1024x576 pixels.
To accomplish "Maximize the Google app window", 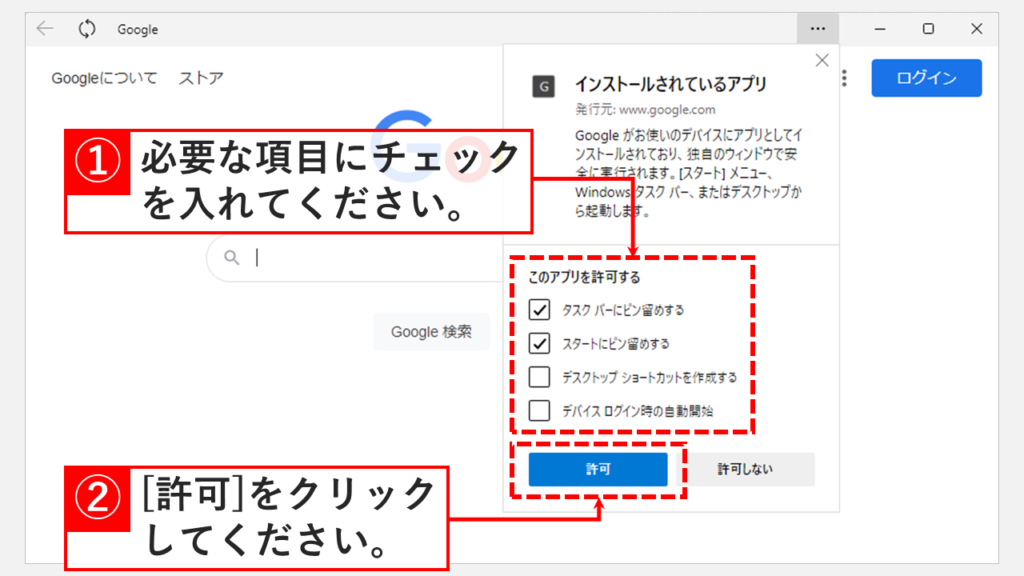I will [928, 29].
